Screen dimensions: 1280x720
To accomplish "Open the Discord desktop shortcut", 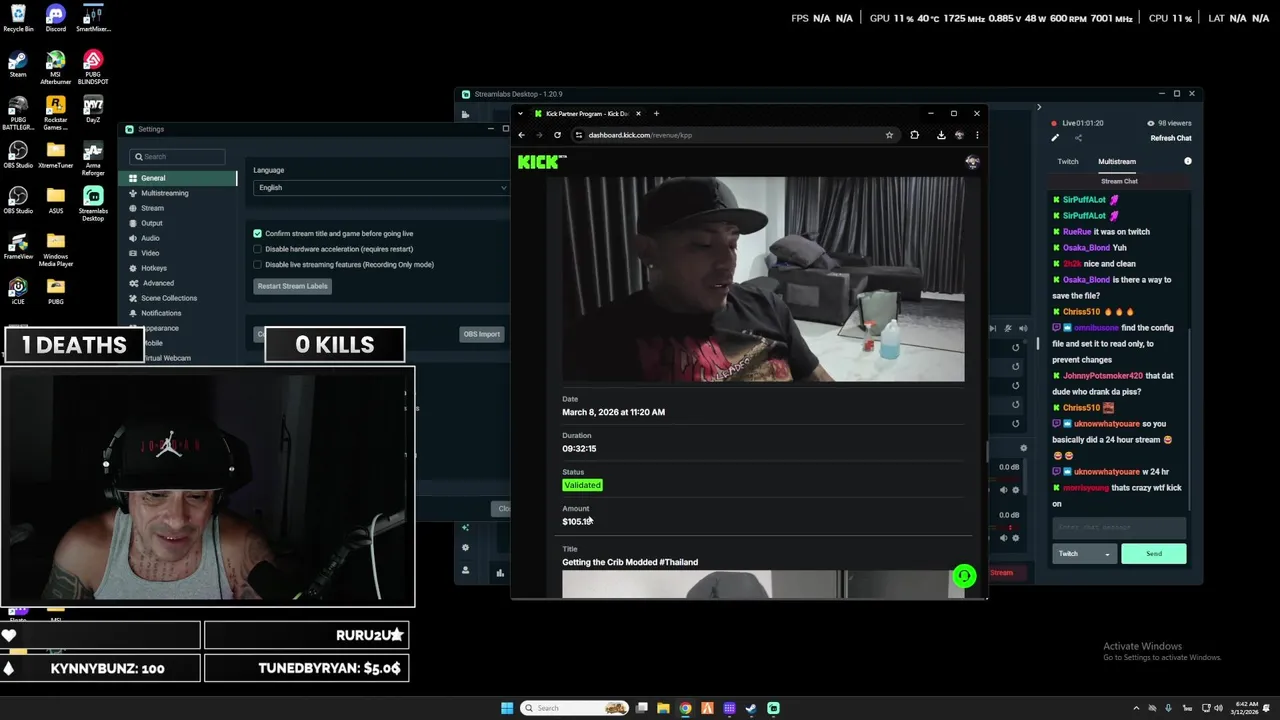I will [56, 18].
